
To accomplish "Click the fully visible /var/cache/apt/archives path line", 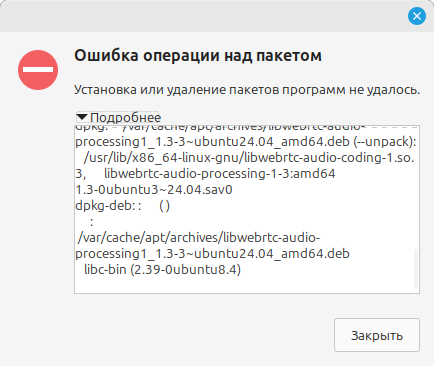I will tap(199, 238).
